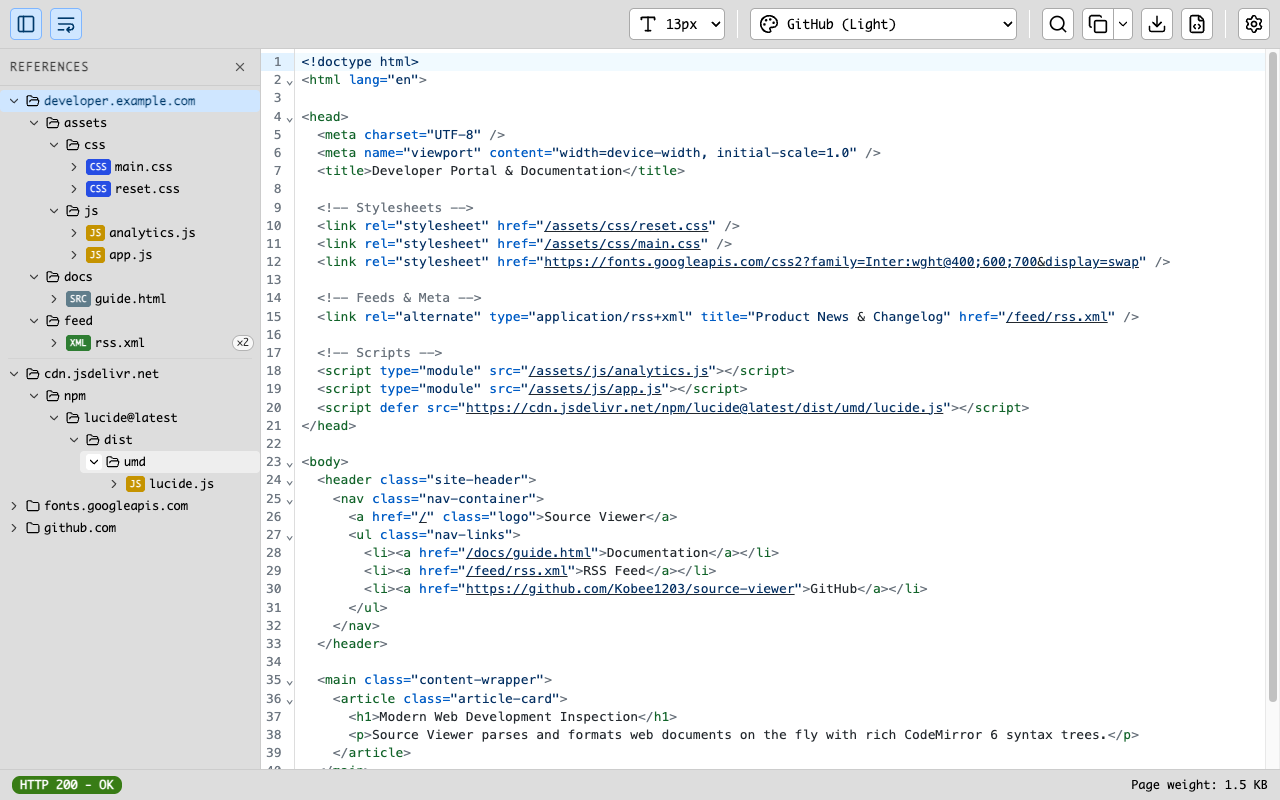Click the download icon in toolbar
1280x800 pixels.
click(1157, 24)
